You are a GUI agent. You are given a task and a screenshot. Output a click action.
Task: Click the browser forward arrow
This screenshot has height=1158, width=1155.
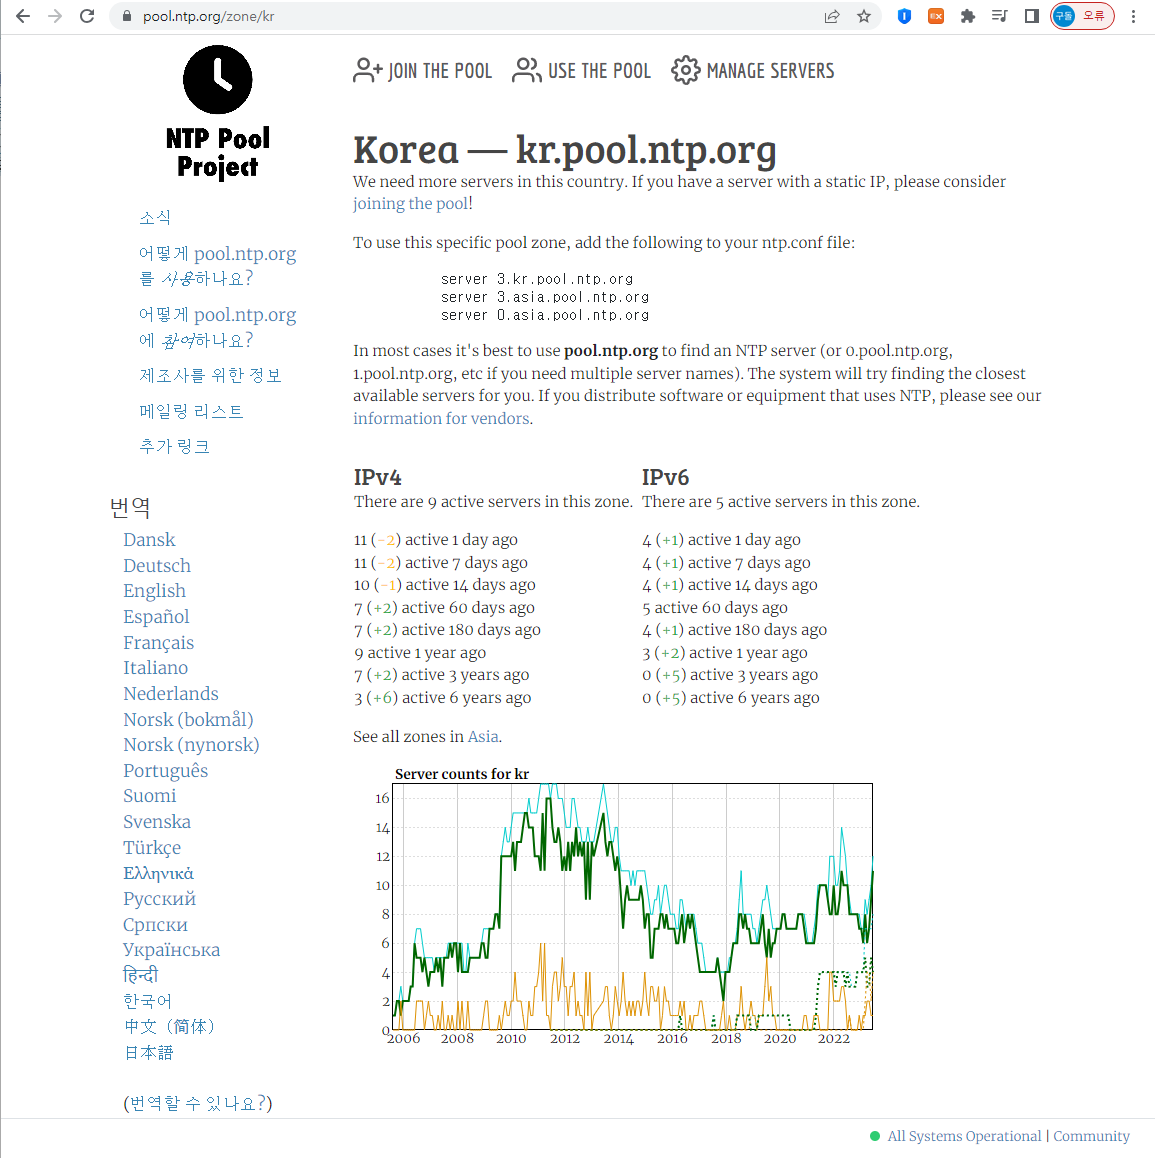(55, 16)
